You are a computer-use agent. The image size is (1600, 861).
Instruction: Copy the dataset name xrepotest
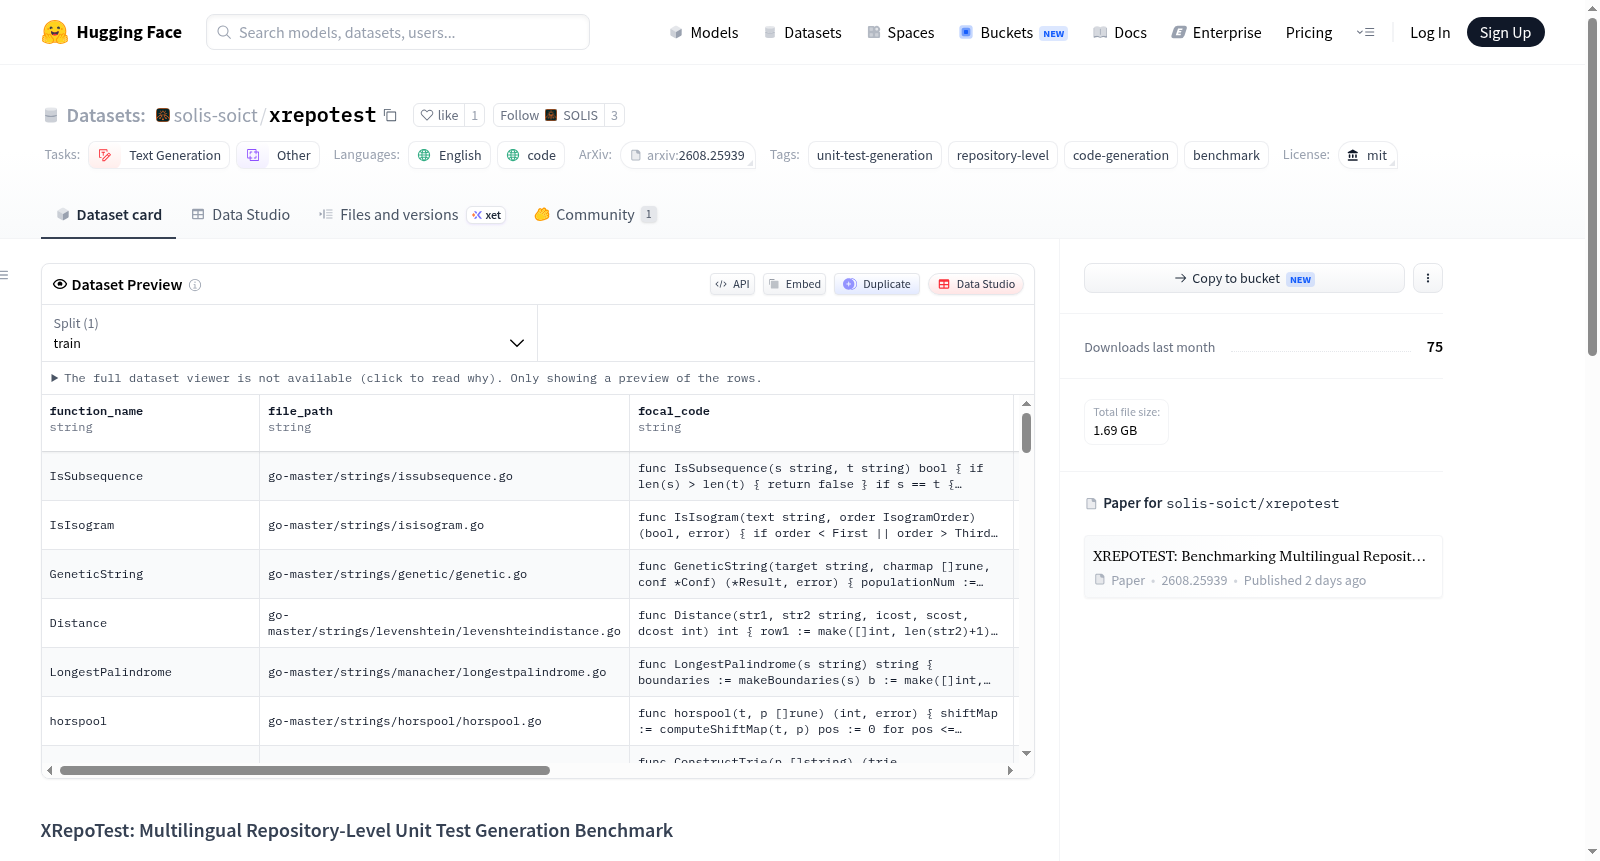click(x=390, y=115)
